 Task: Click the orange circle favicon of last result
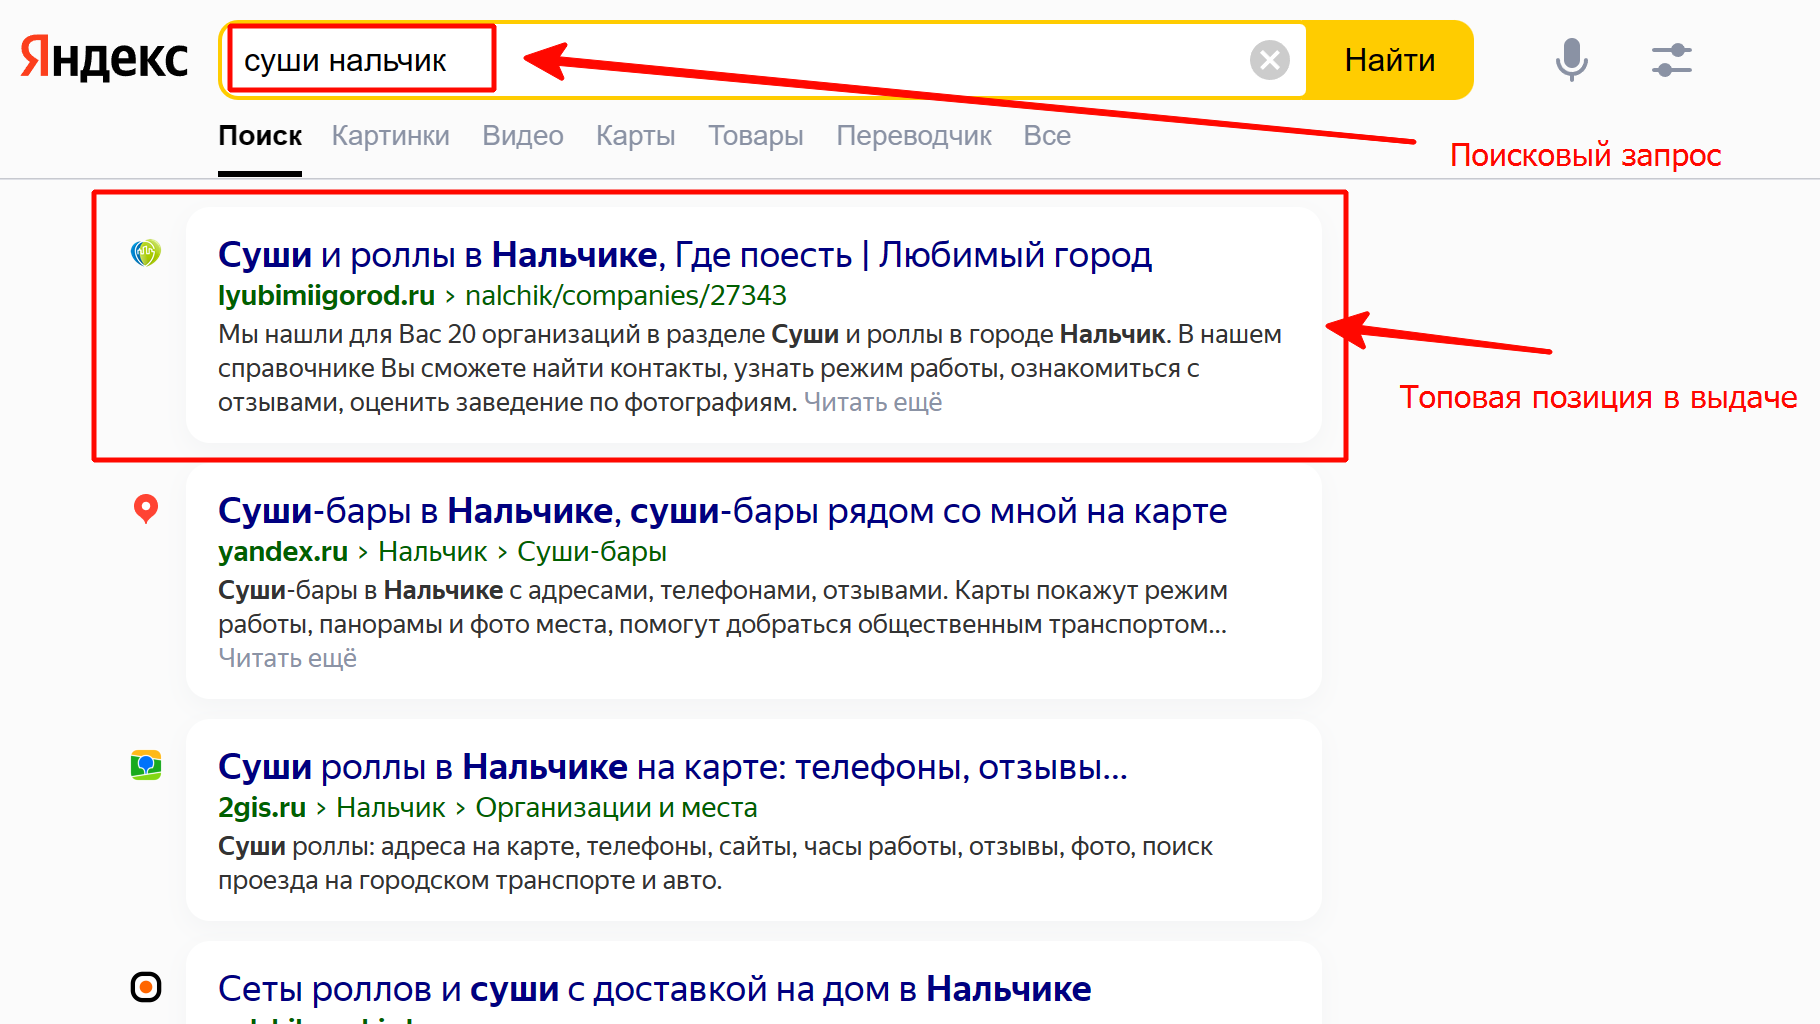click(x=146, y=987)
